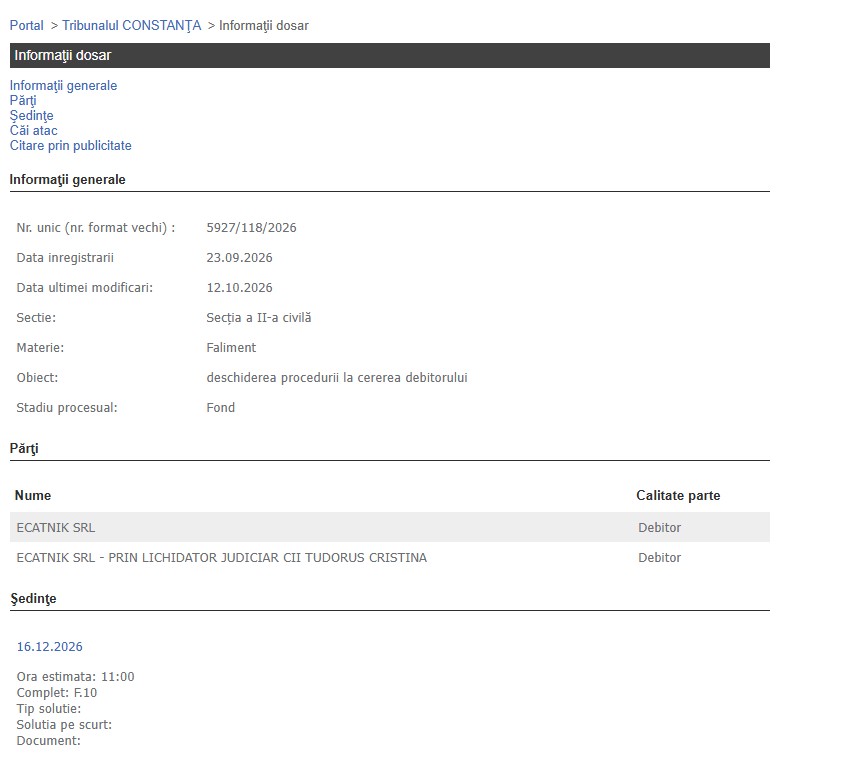Screen dimensions: 844x766
Task: Jump to Părți section link
Action: [x=23, y=101]
